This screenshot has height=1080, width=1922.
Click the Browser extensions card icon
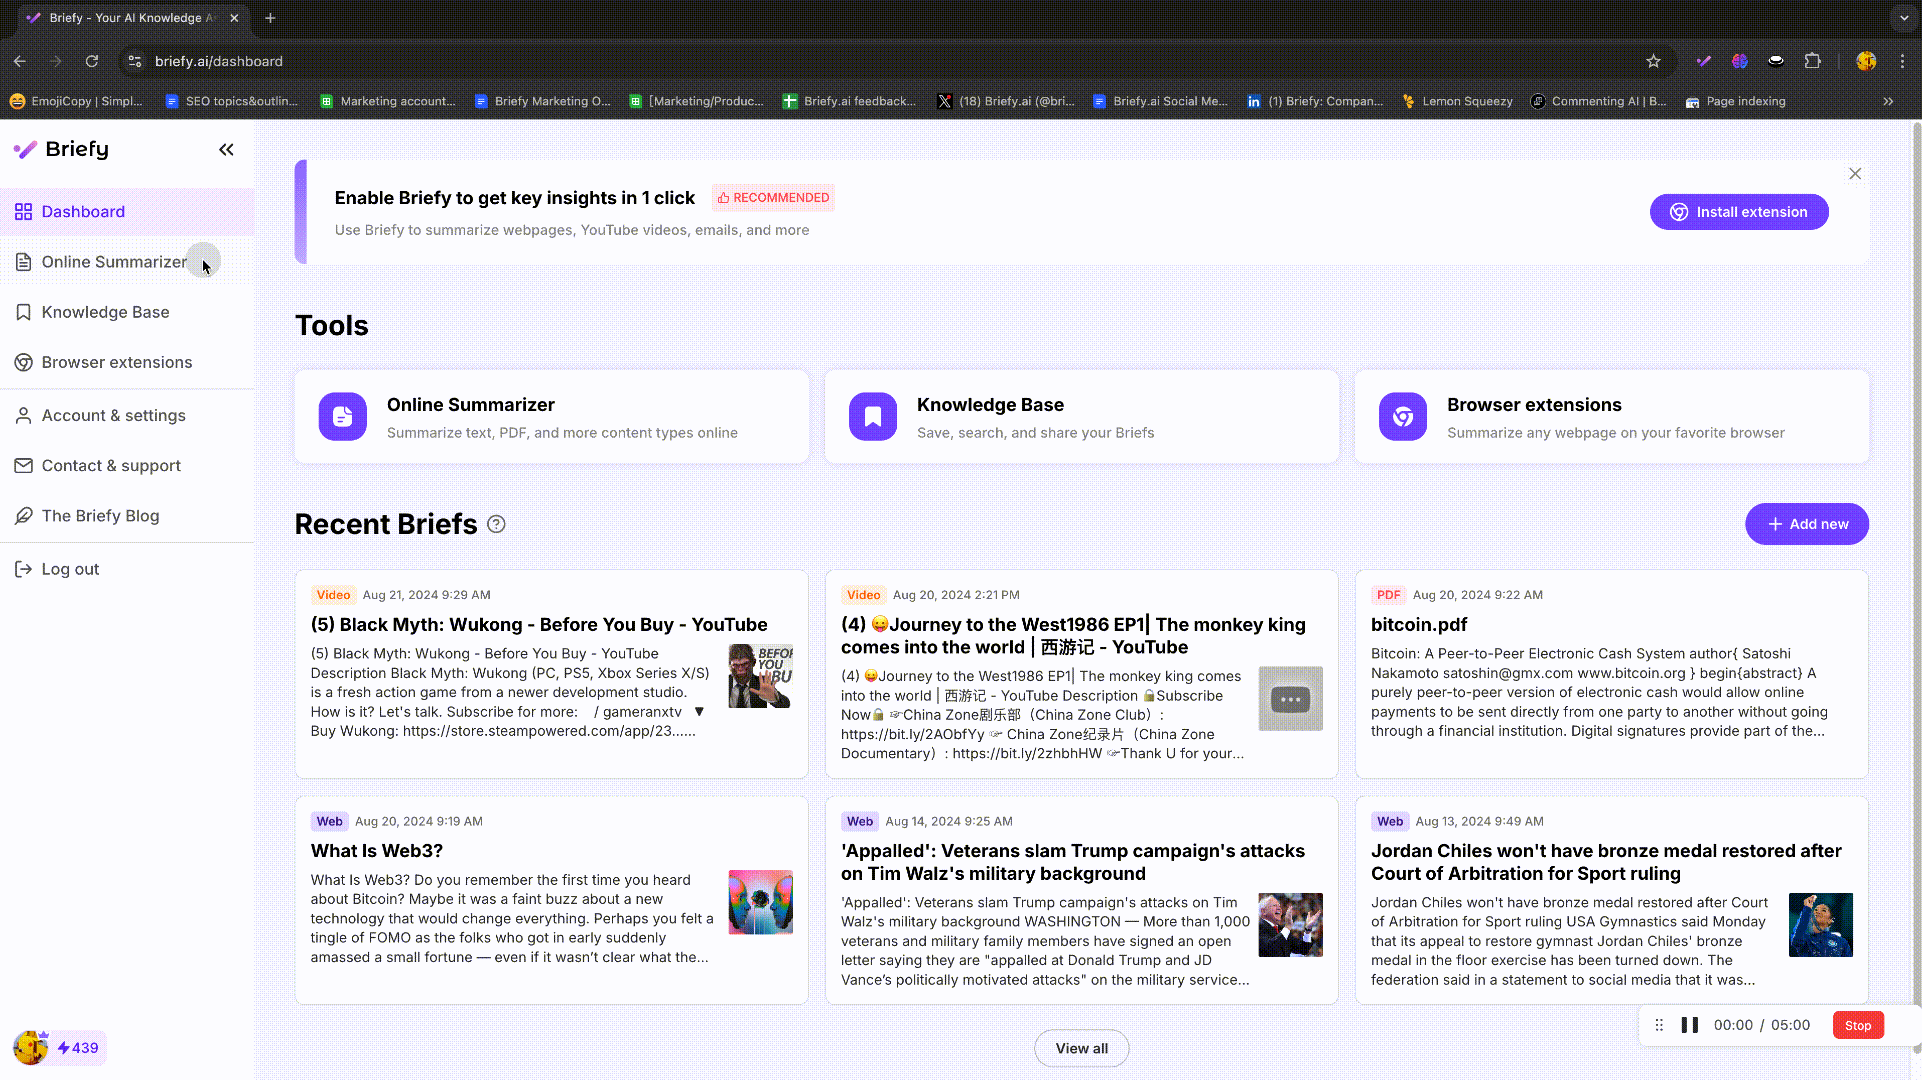pyautogui.click(x=1402, y=417)
